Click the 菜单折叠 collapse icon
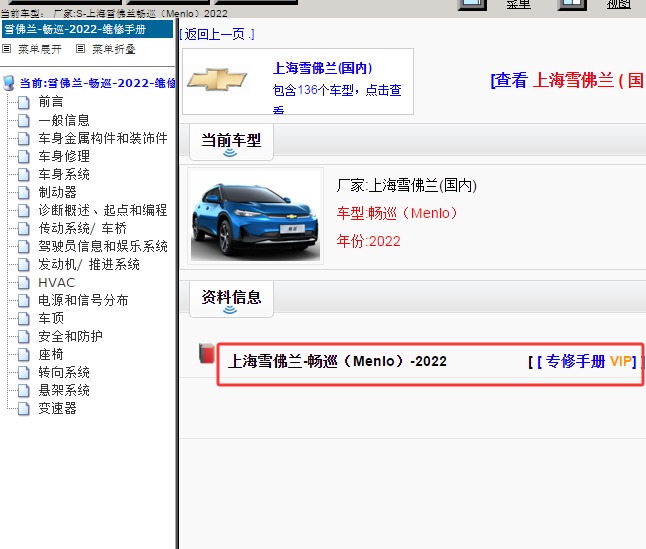This screenshot has width=646, height=549. click(80, 49)
